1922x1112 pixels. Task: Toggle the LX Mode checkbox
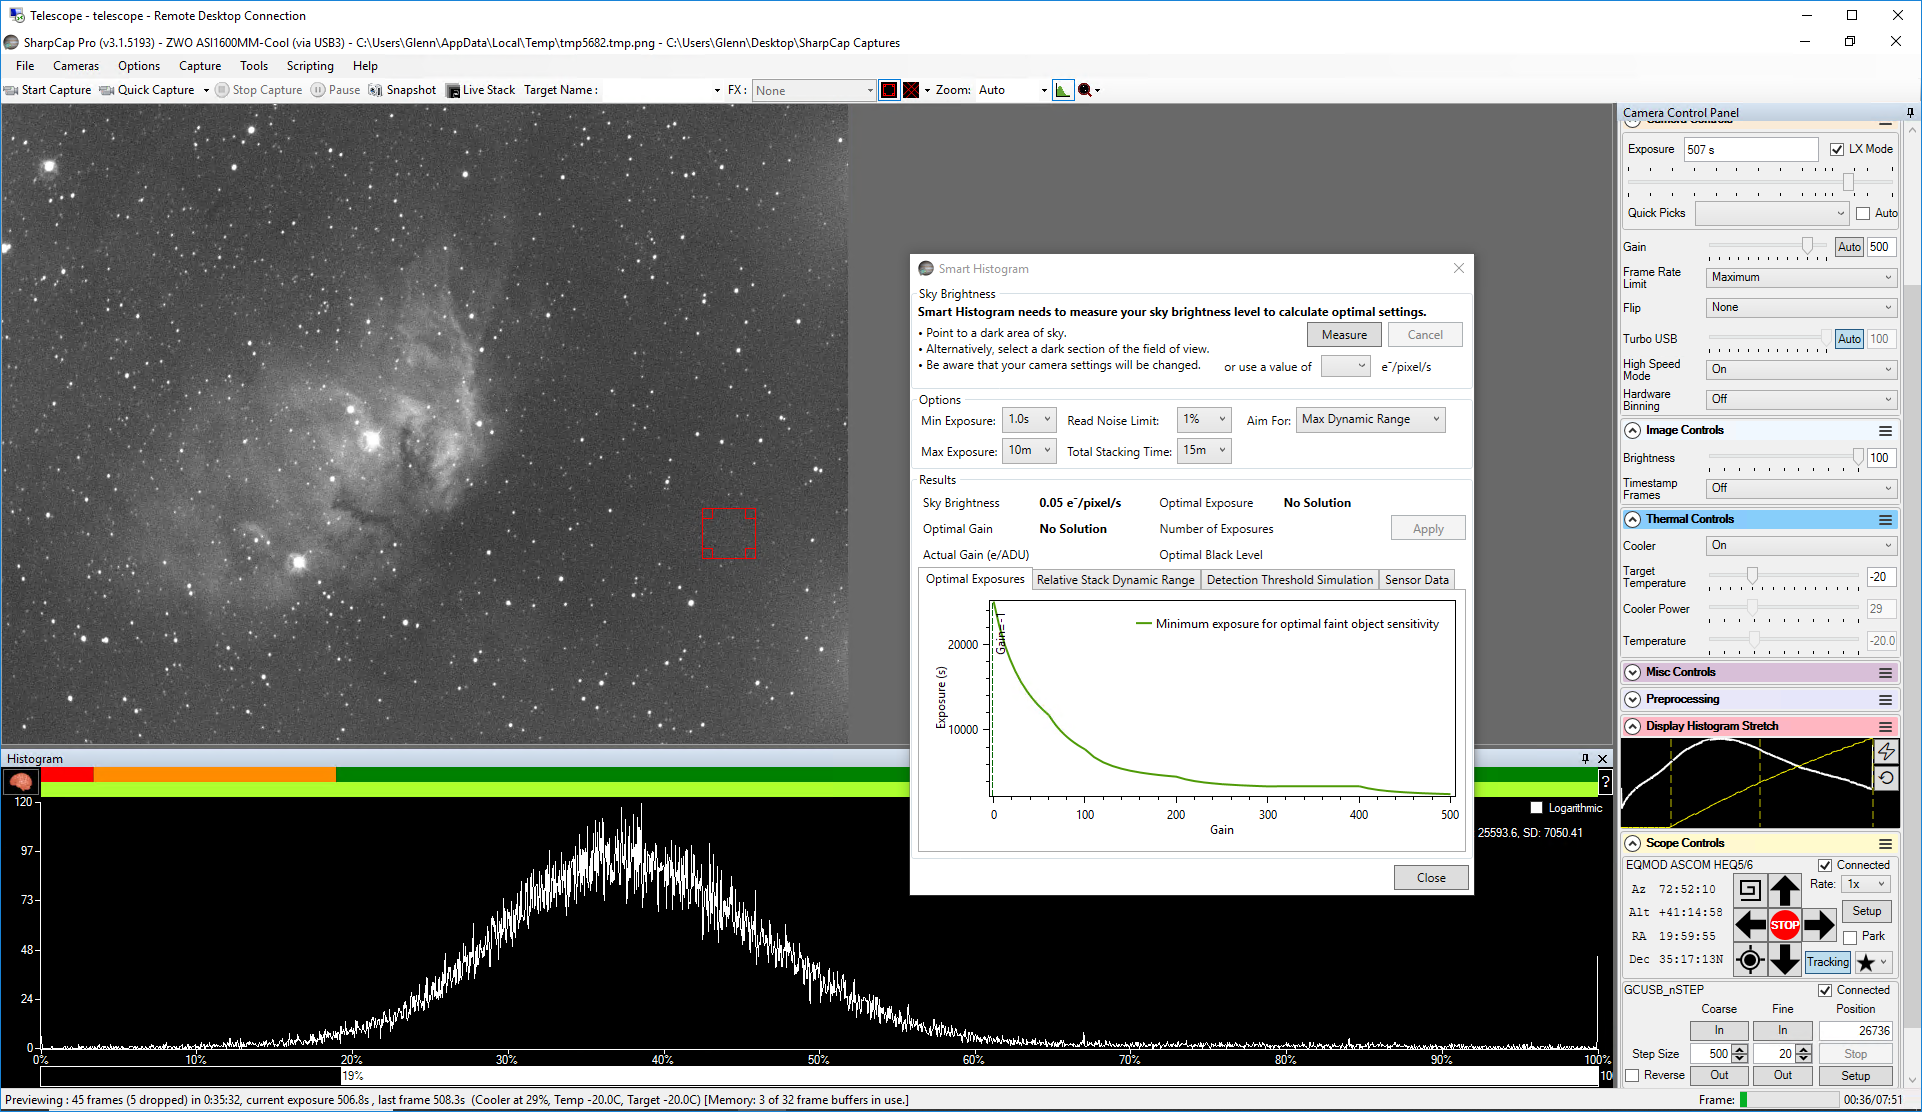coord(1836,149)
